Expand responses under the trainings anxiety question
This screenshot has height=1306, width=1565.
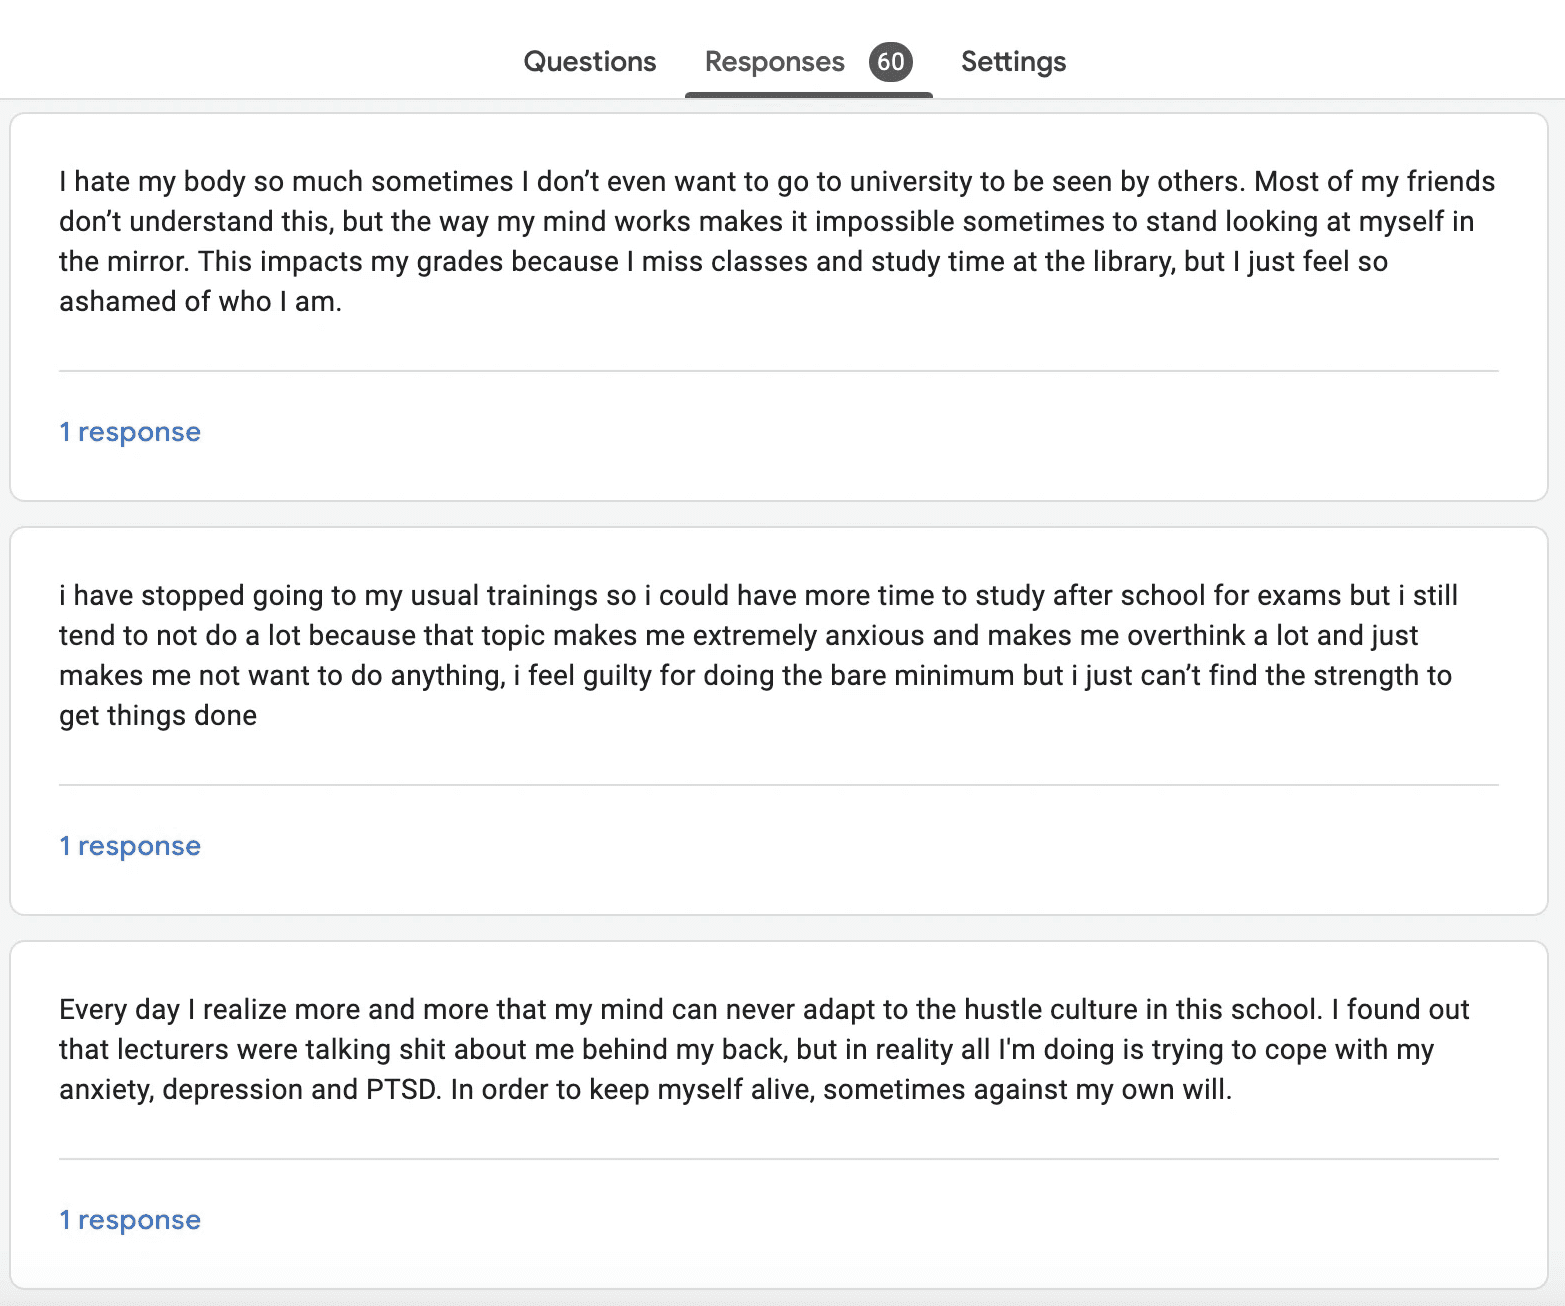pos(129,845)
